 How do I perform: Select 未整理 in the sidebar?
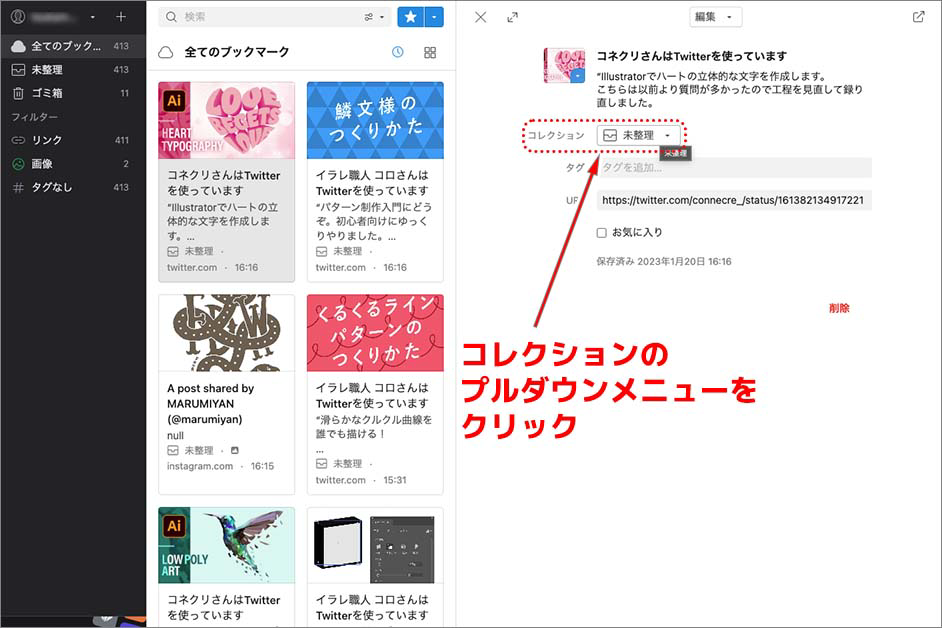pyautogui.click(x=47, y=70)
